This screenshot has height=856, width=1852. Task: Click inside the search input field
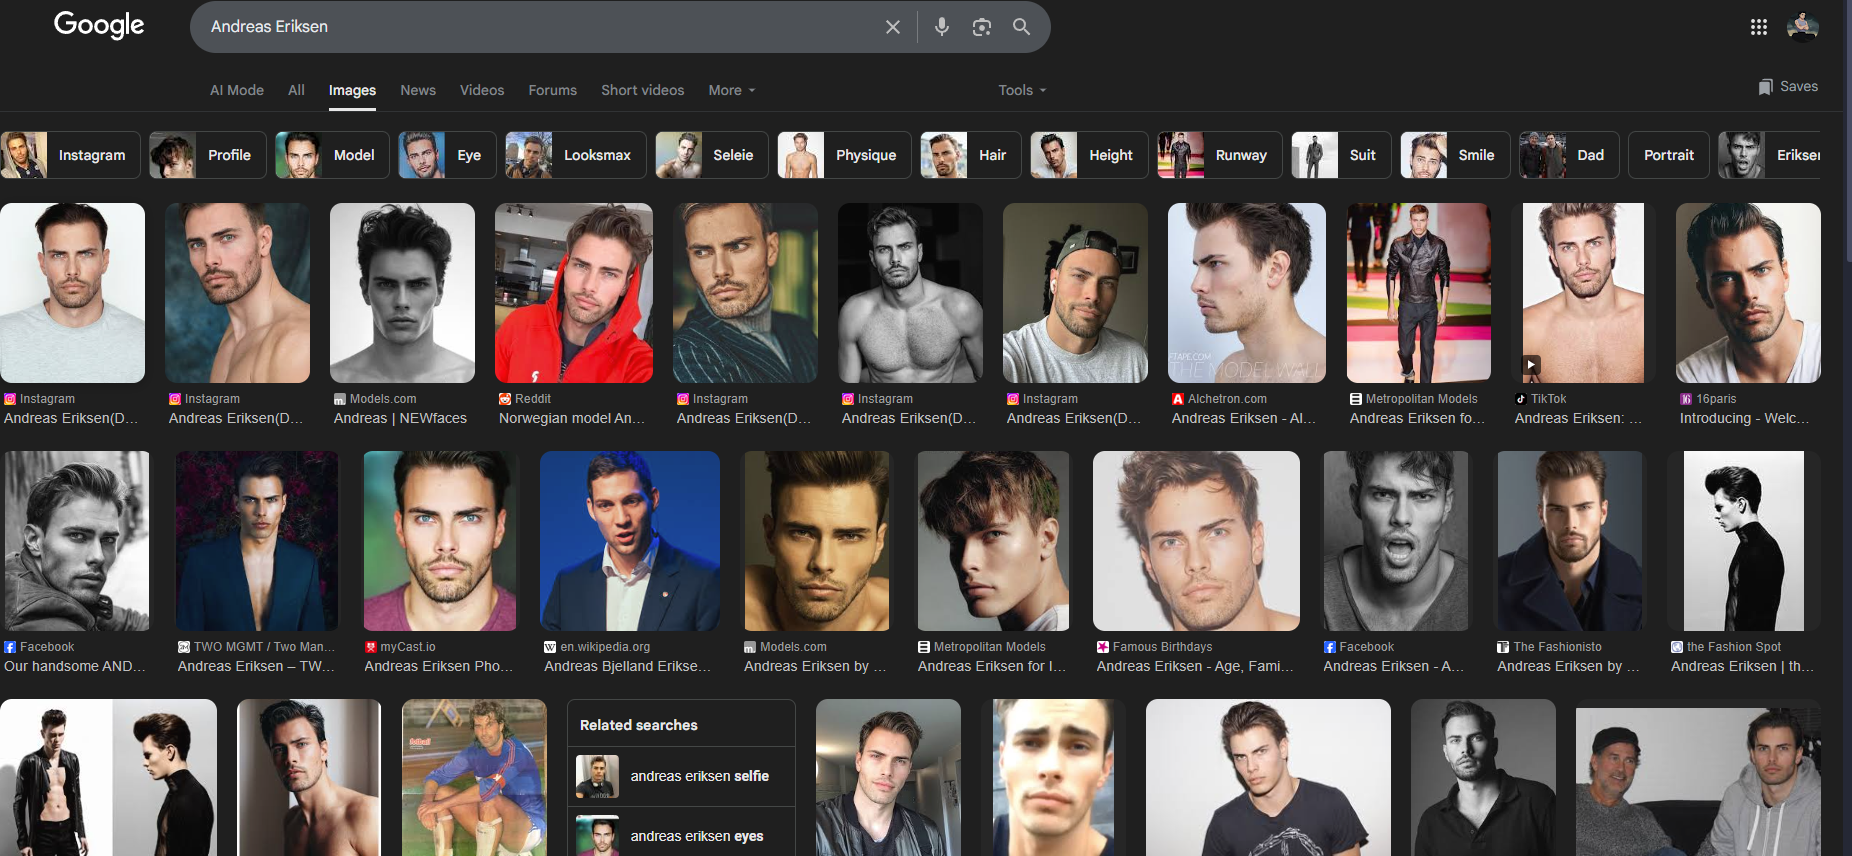click(540, 27)
